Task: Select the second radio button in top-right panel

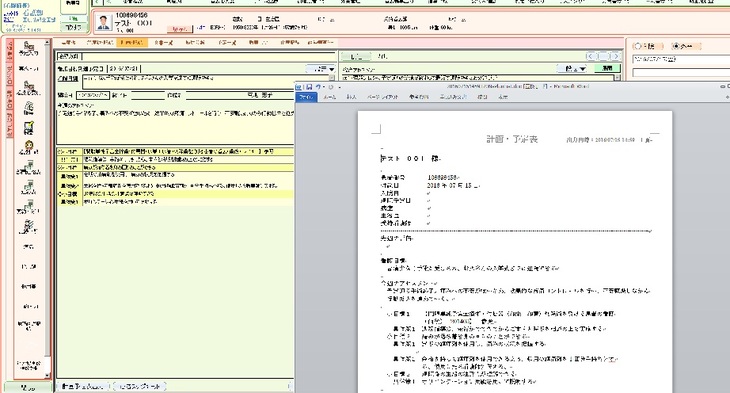Action: coord(676,46)
